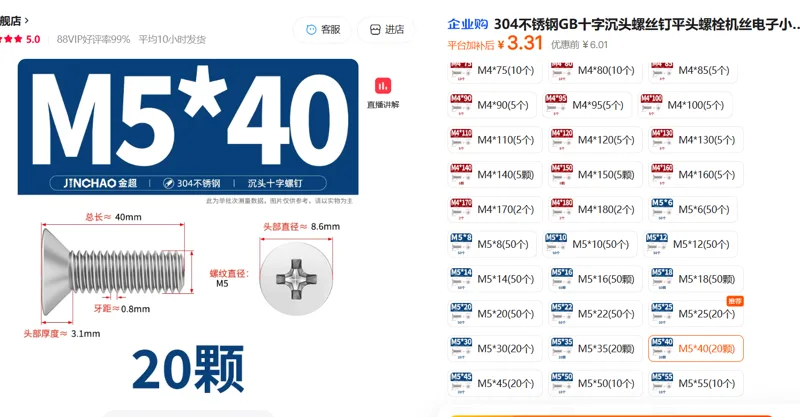Choose the M4*170(2个) option
The height and width of the screenshot is (417, 800).
(495, 209)
